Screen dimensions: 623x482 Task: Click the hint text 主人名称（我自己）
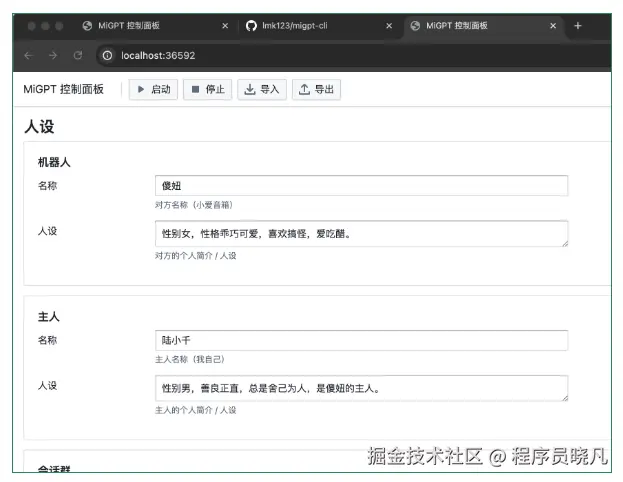(190, 359)
